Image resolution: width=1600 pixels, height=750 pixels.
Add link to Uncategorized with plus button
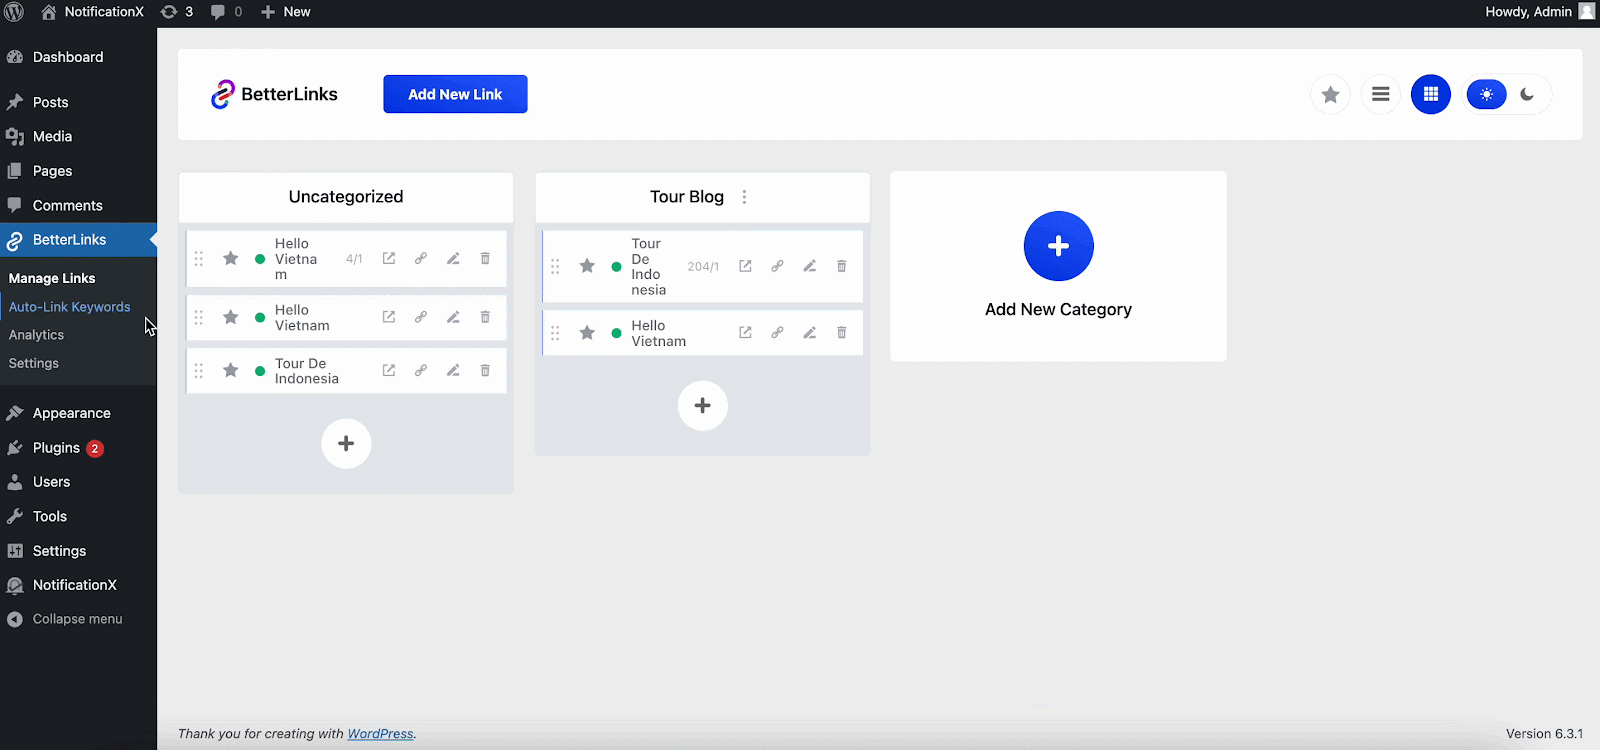click(x=346, y=443)
